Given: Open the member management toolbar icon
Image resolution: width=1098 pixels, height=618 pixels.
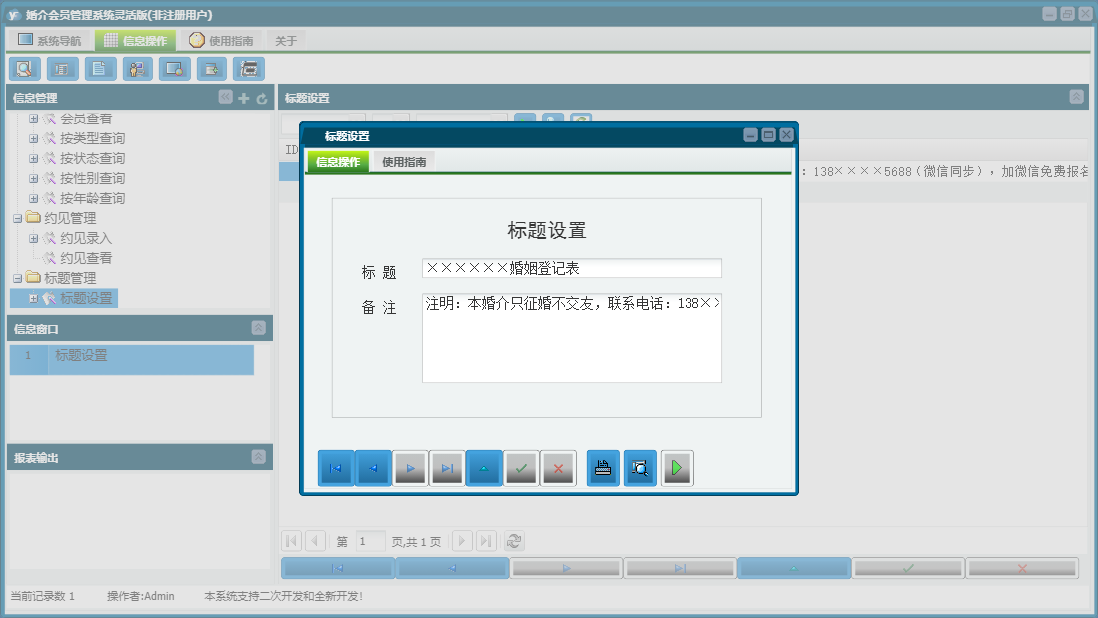Looking at the screenshot, I should click(137, 68).
